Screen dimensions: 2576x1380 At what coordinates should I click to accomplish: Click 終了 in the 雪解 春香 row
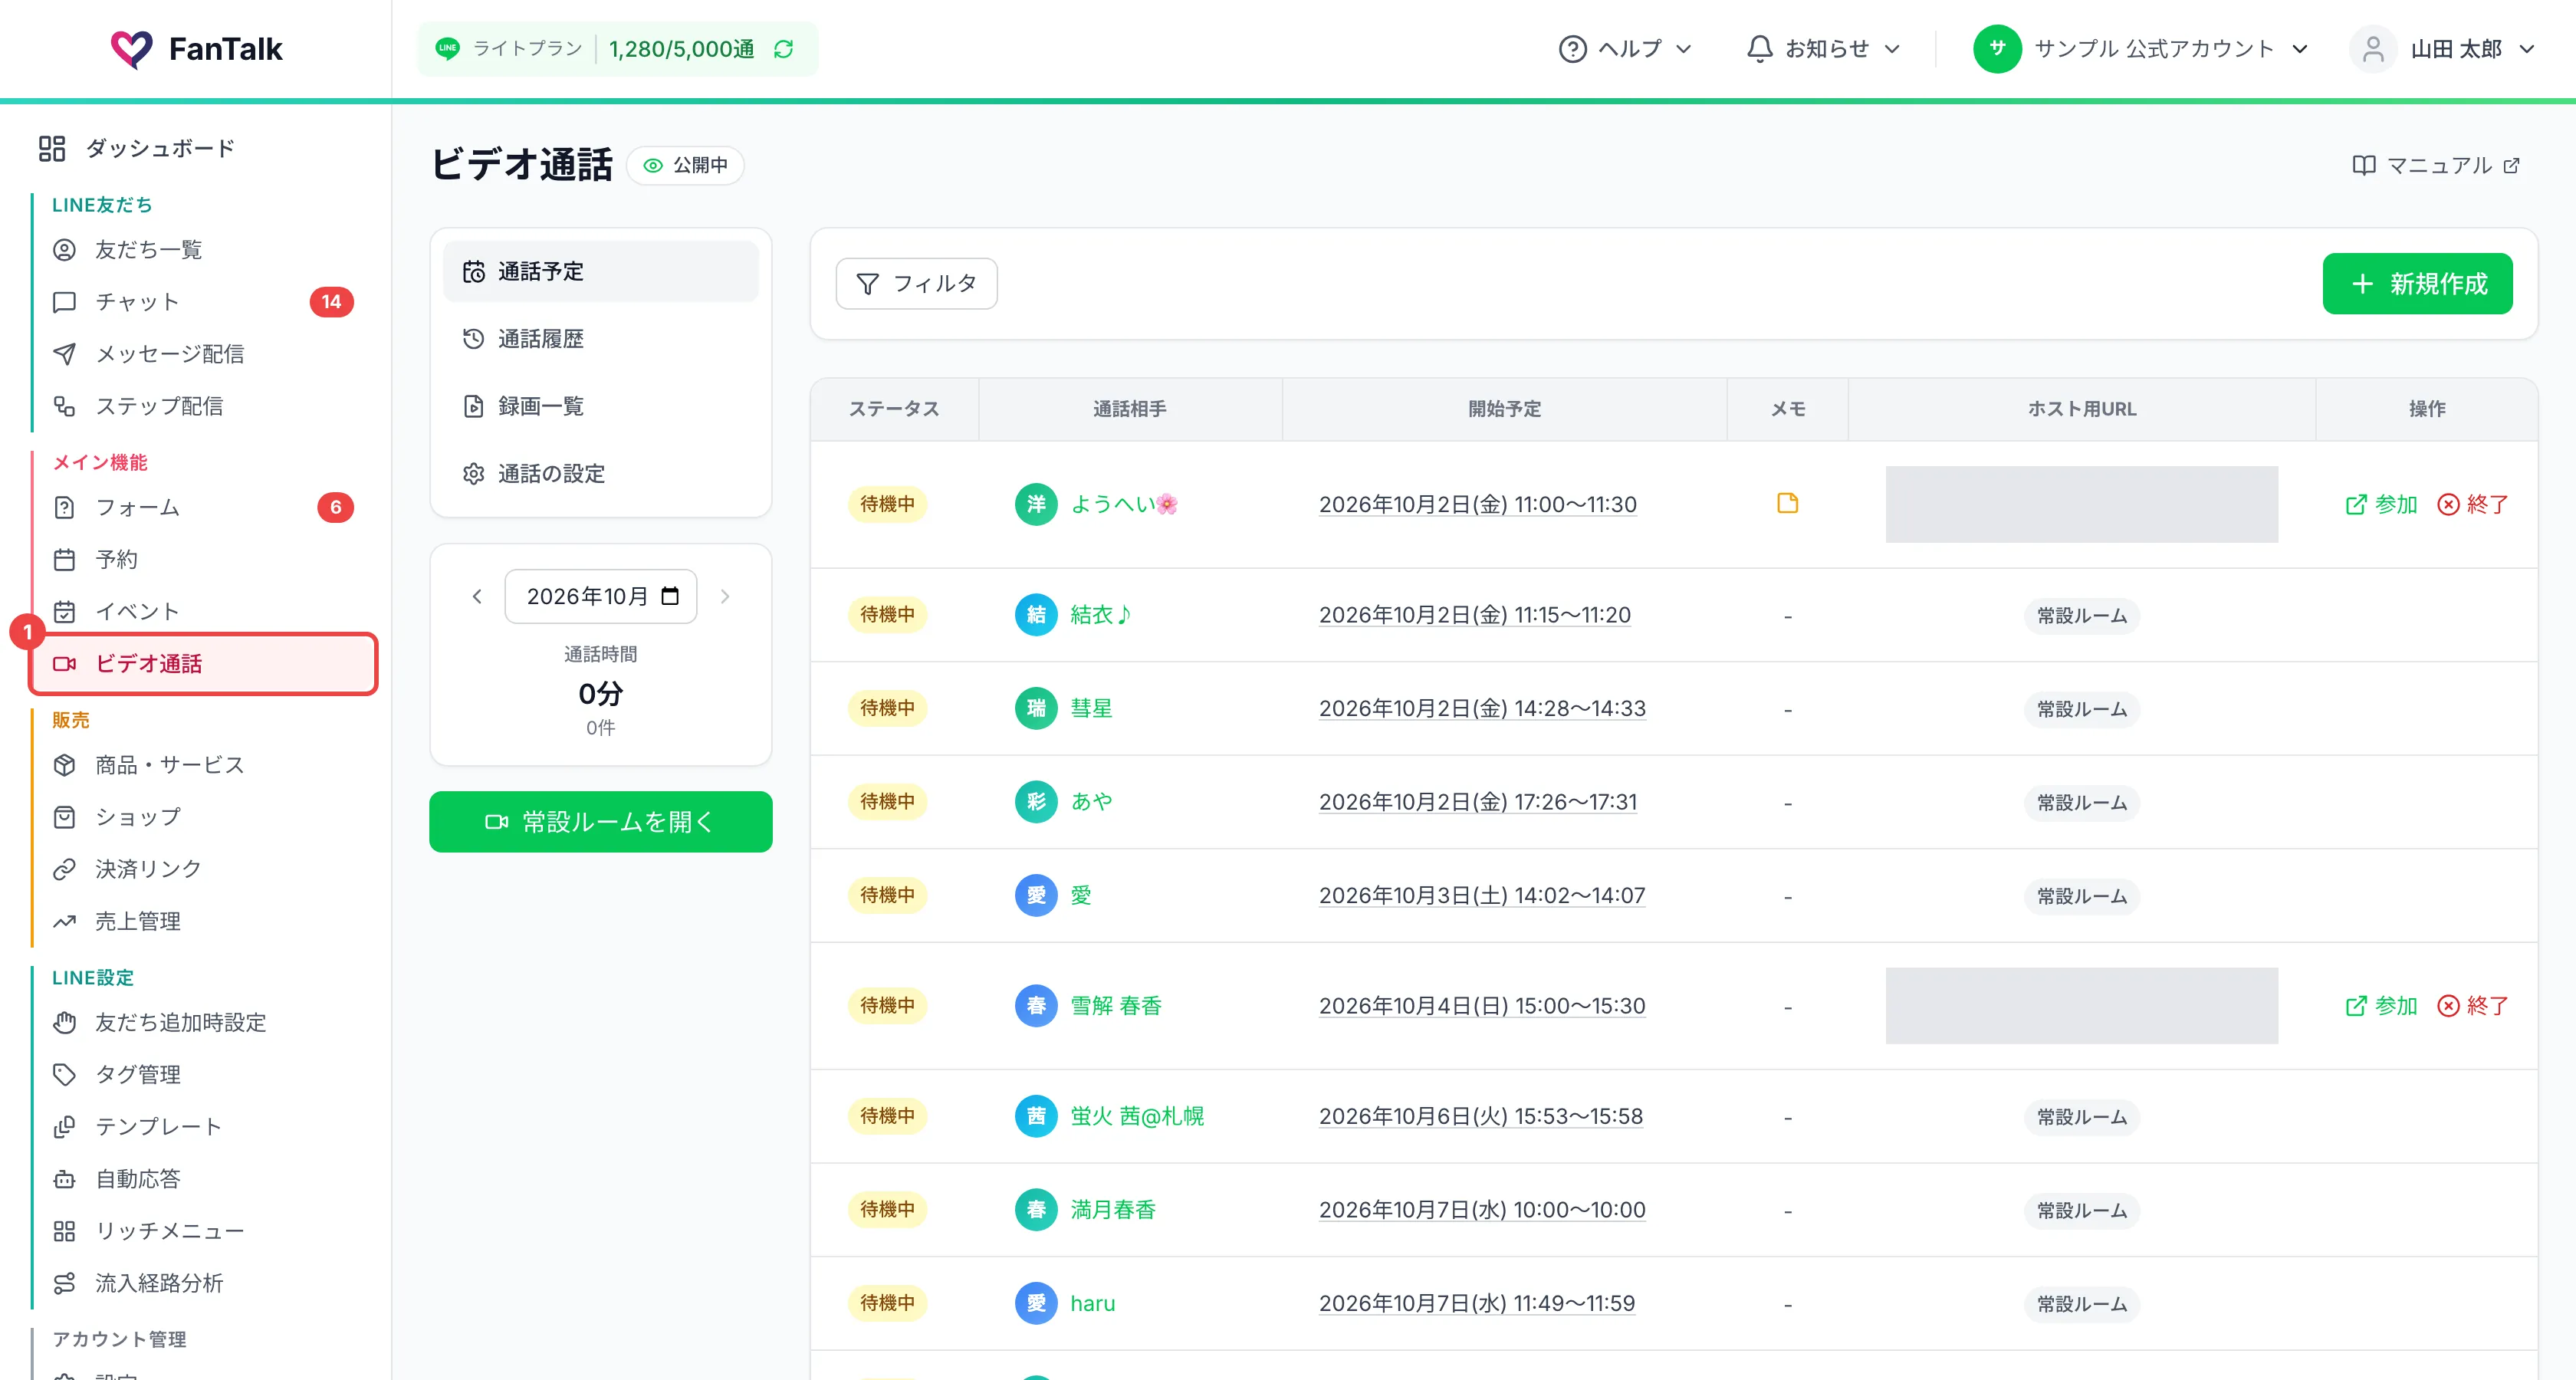2472,1006
